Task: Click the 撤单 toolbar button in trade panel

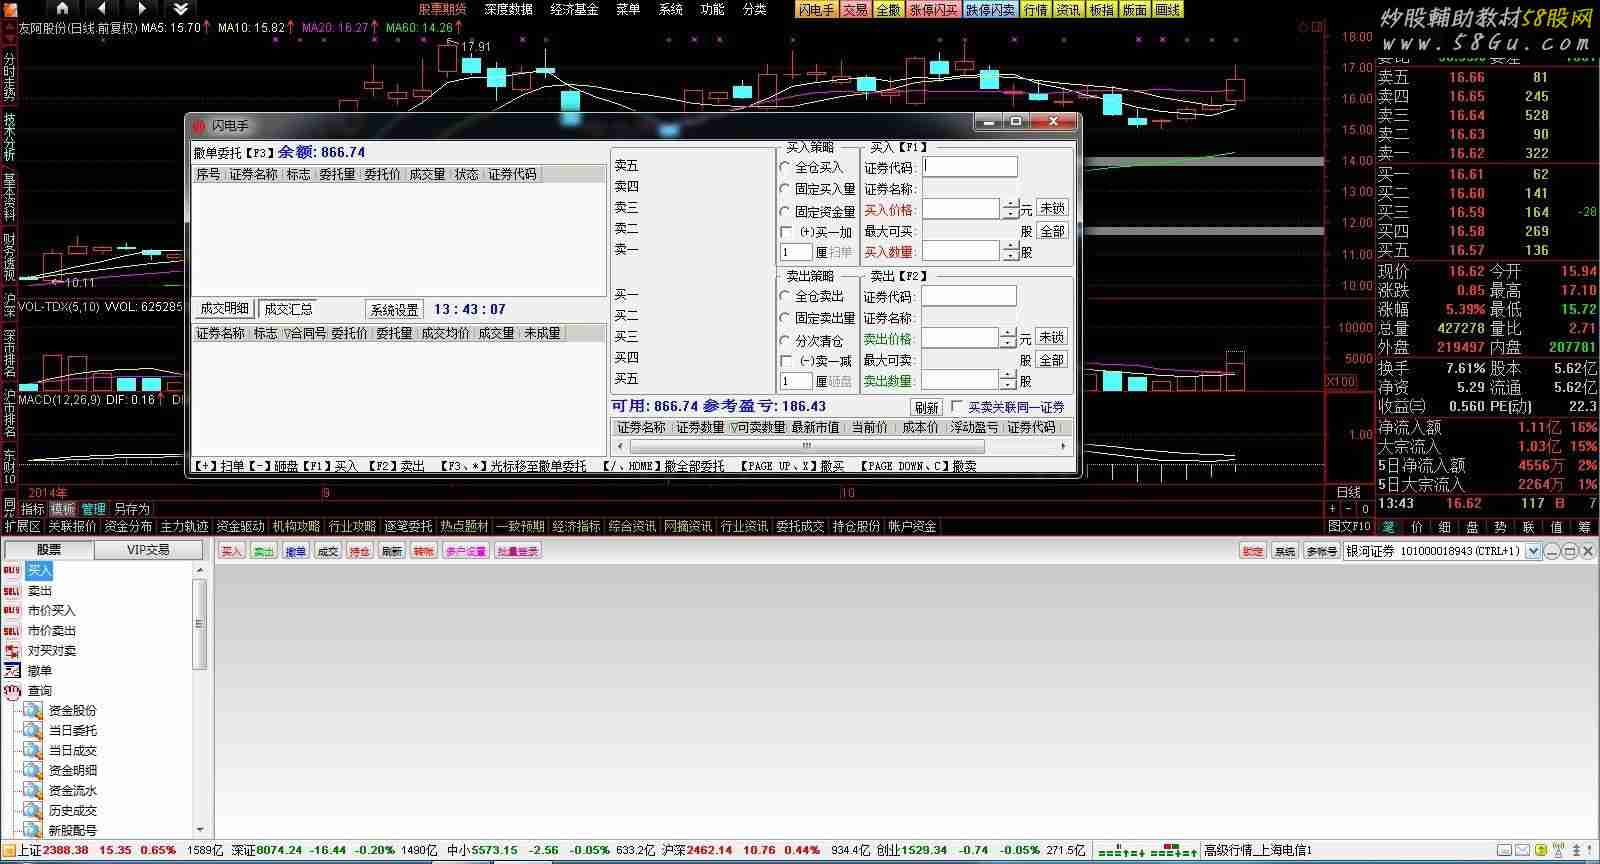Action: click(296, 551)
